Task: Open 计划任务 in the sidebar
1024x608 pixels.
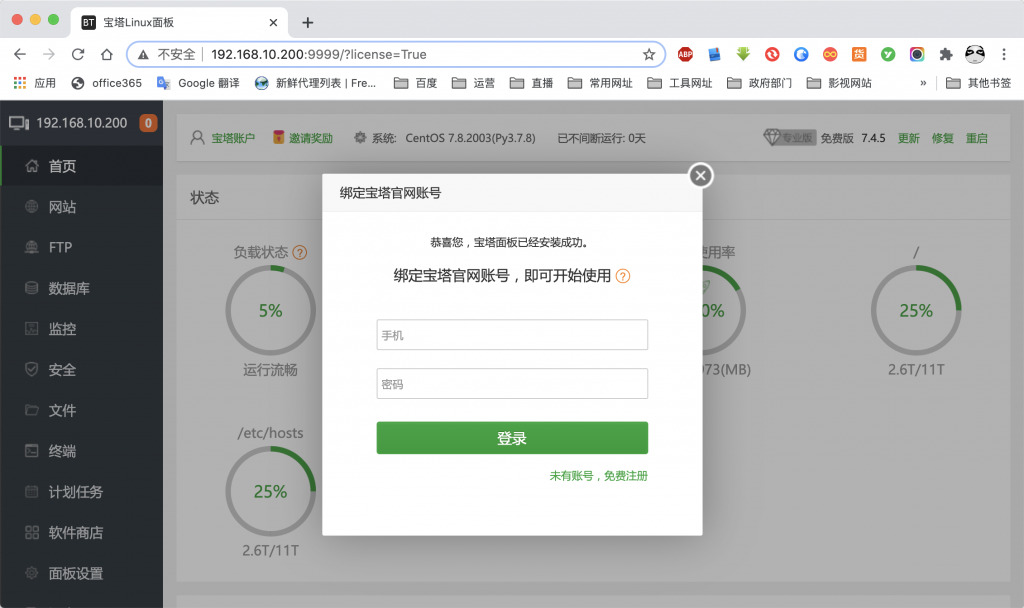Action: tap(82, 492)
